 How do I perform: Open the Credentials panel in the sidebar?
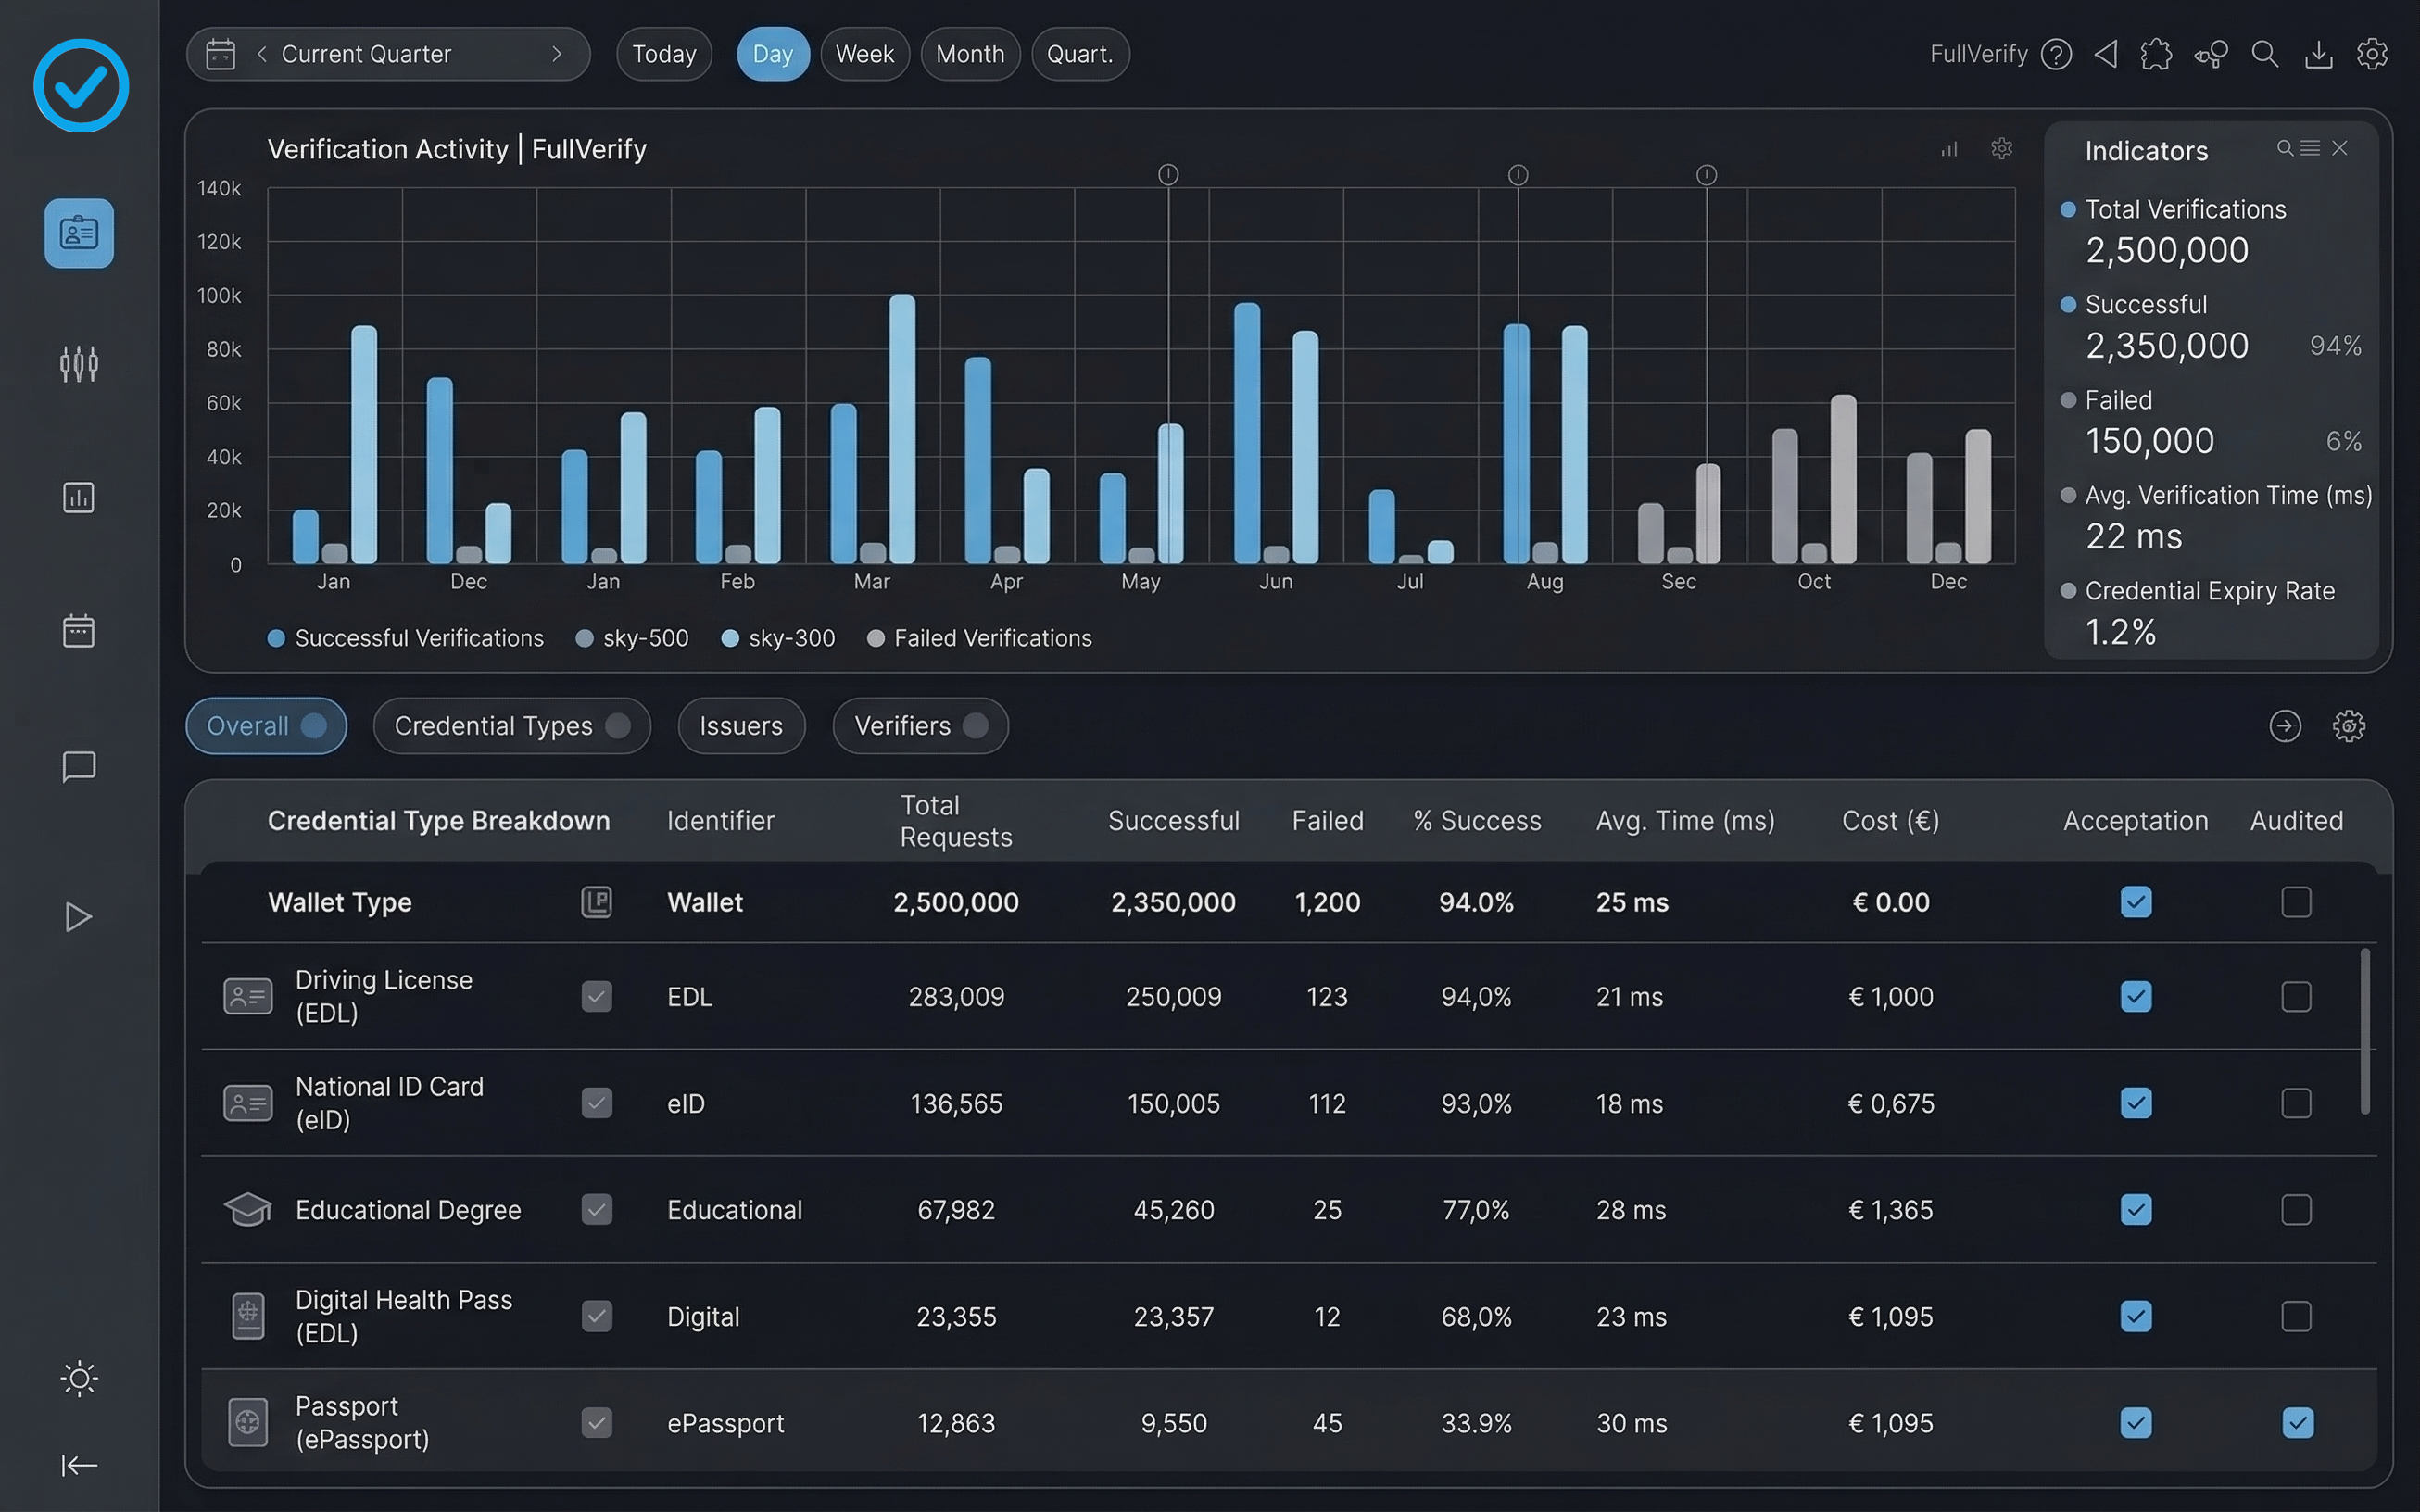[79, 233]
